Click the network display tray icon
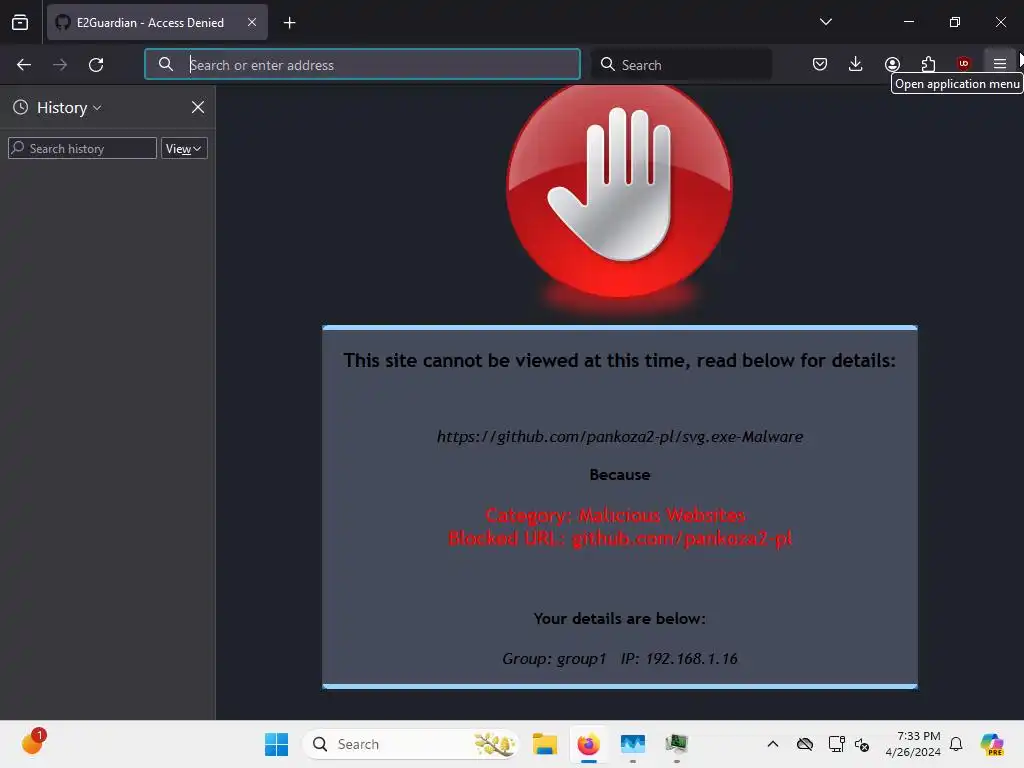Viewport: 1024px width, 768px height. pos(836,744)
